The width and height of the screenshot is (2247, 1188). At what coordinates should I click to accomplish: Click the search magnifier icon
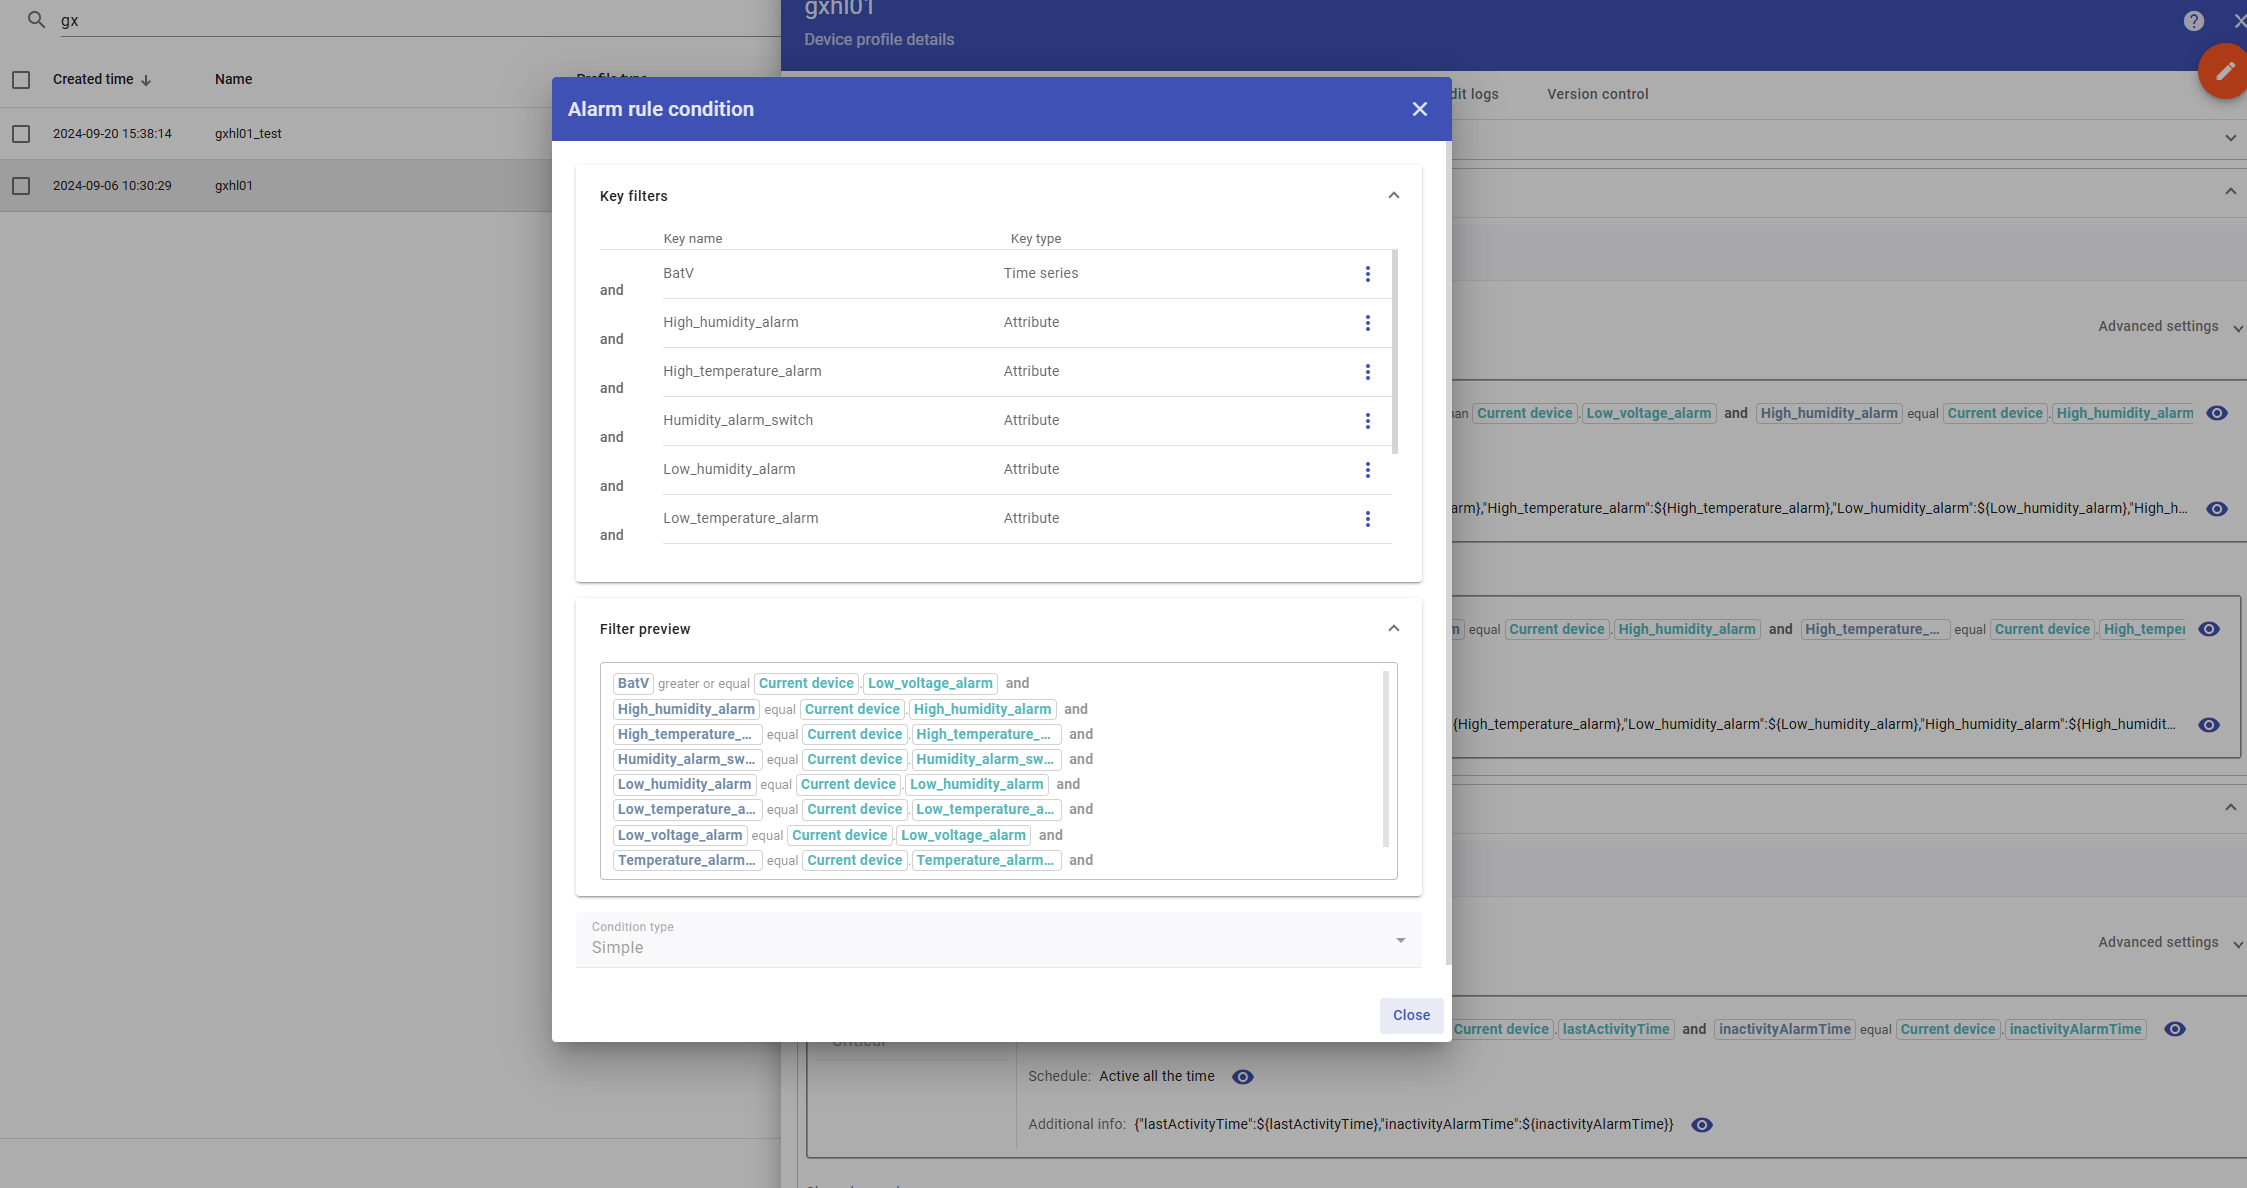tap(36, 20)
